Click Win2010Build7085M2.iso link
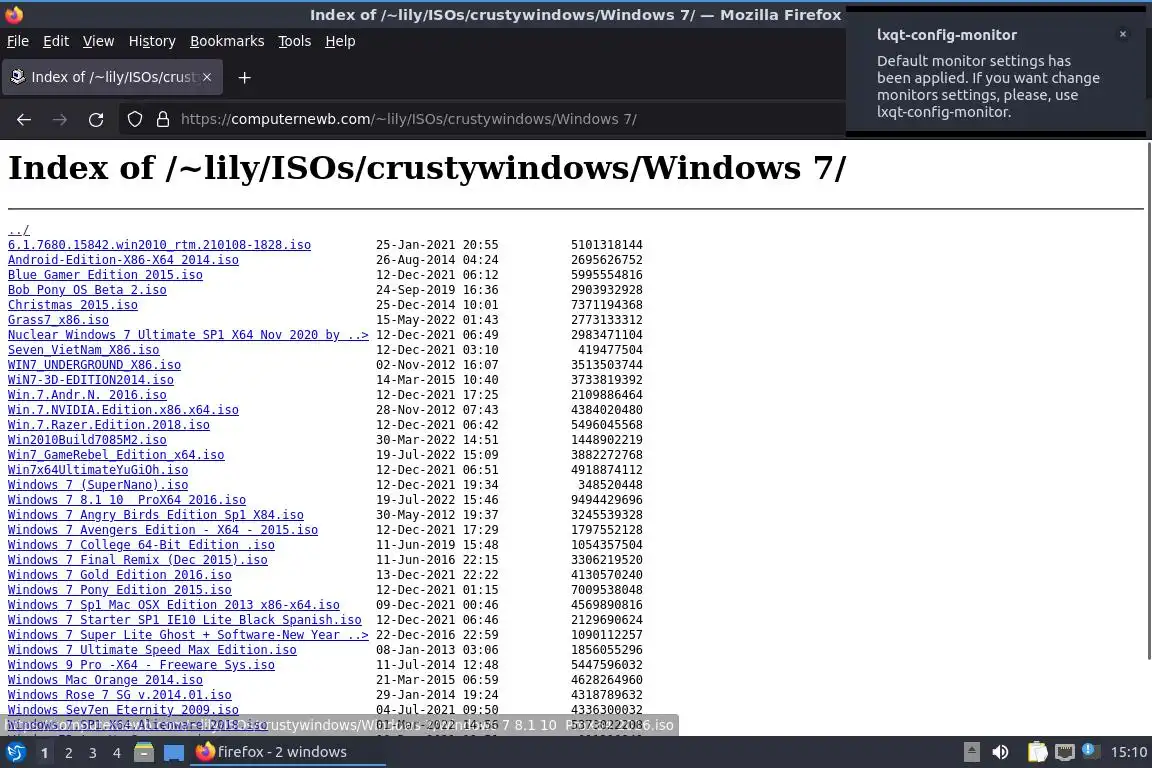1152x768 pixels. tap(87, 439)
